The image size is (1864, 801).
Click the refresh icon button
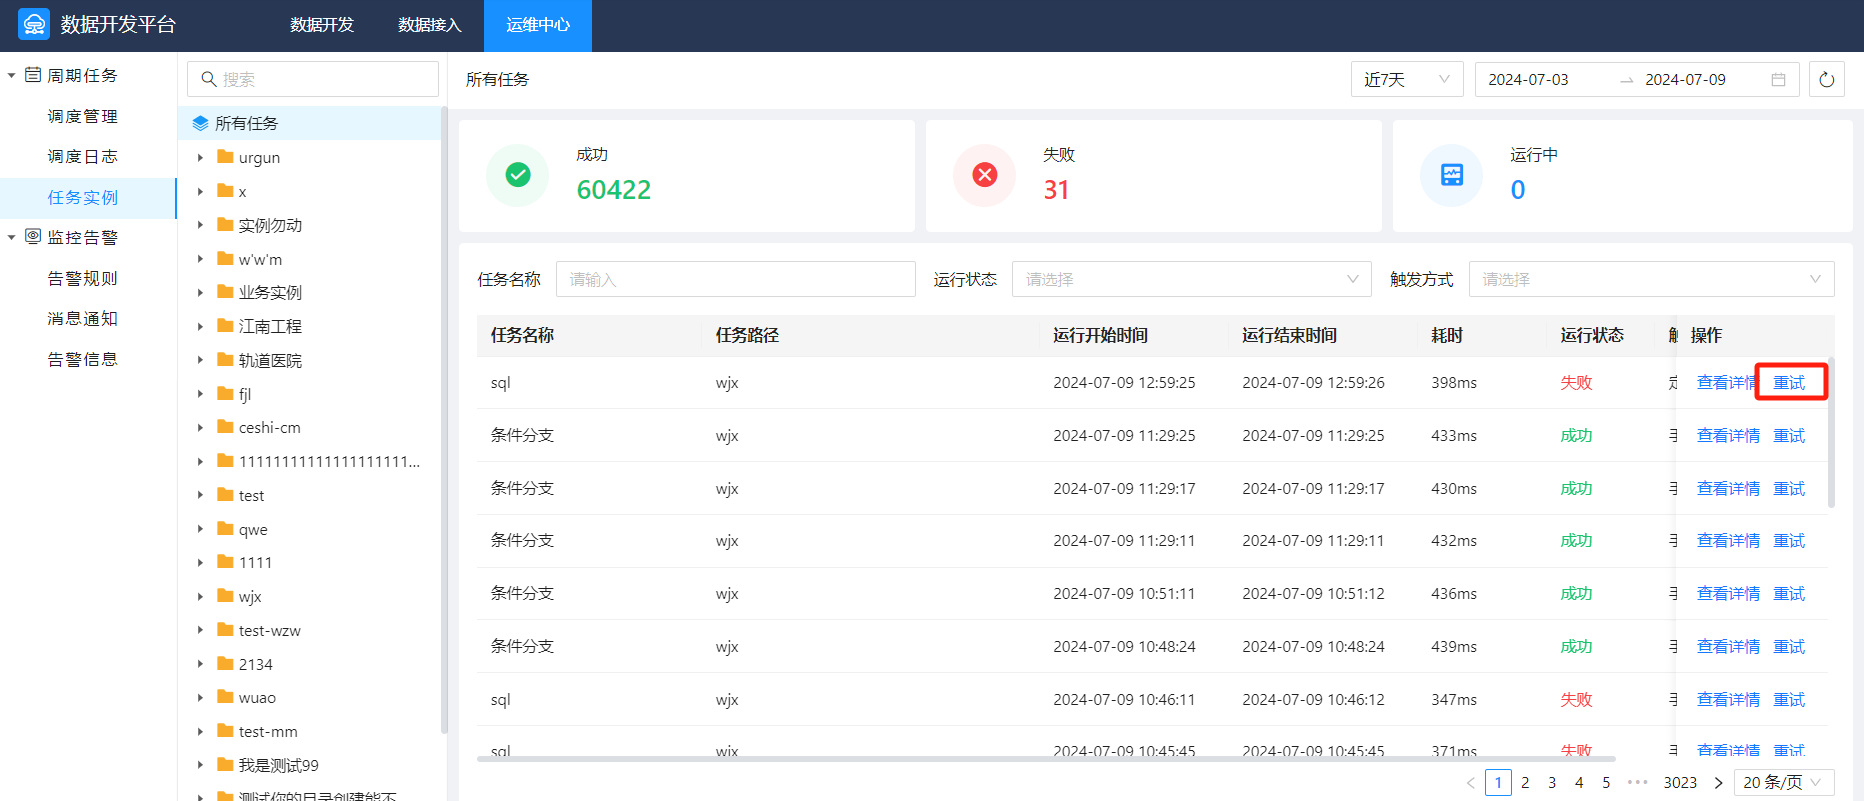(x=1826, y=80)
